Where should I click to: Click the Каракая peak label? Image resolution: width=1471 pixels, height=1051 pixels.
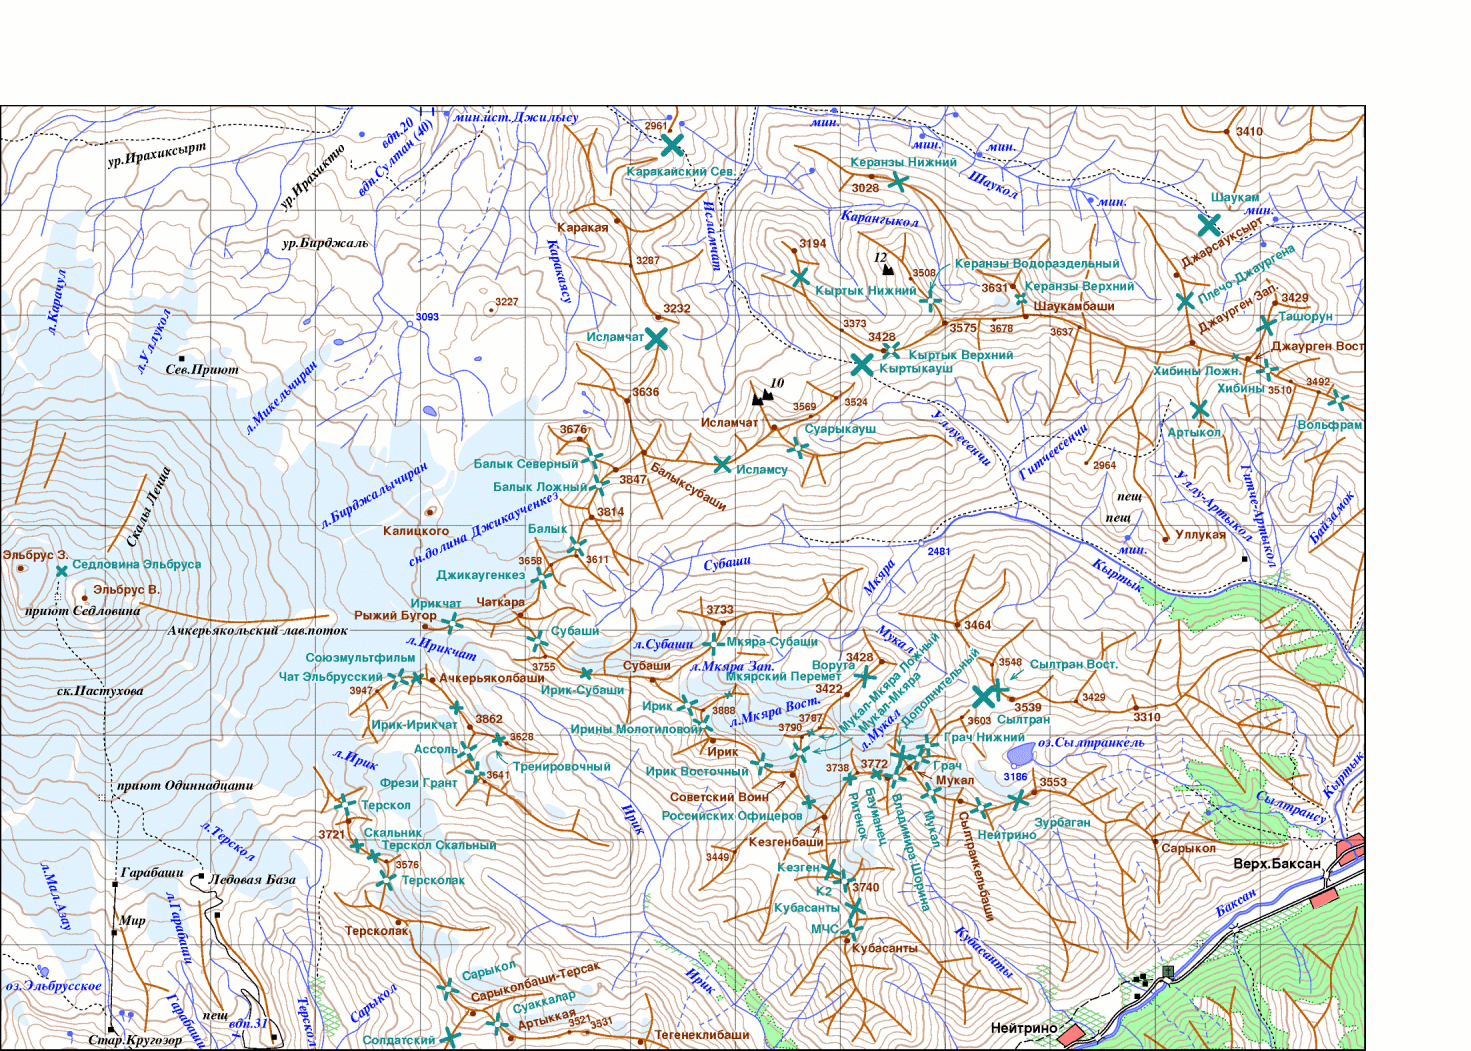coord(583,227)
